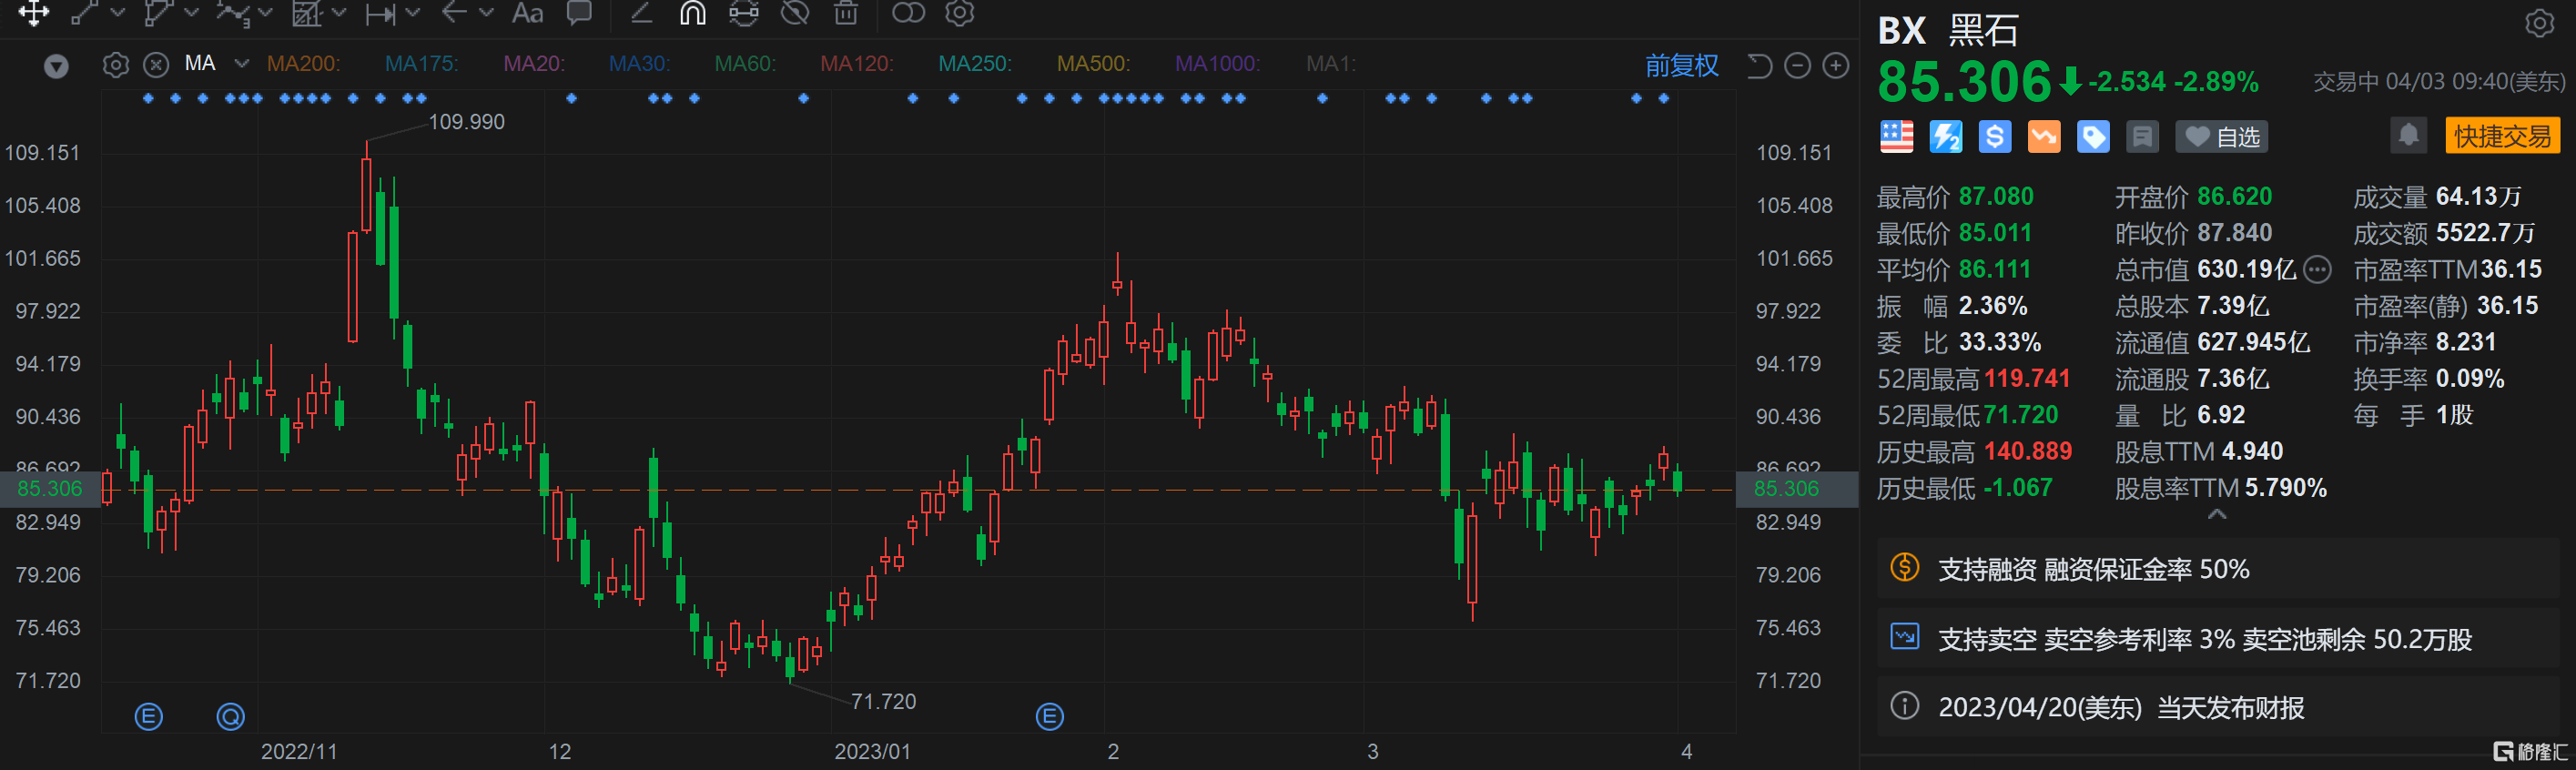Remove the MA indicator
The height and width of the screenshot is (770, 2576).
click(x=156, y=65)
